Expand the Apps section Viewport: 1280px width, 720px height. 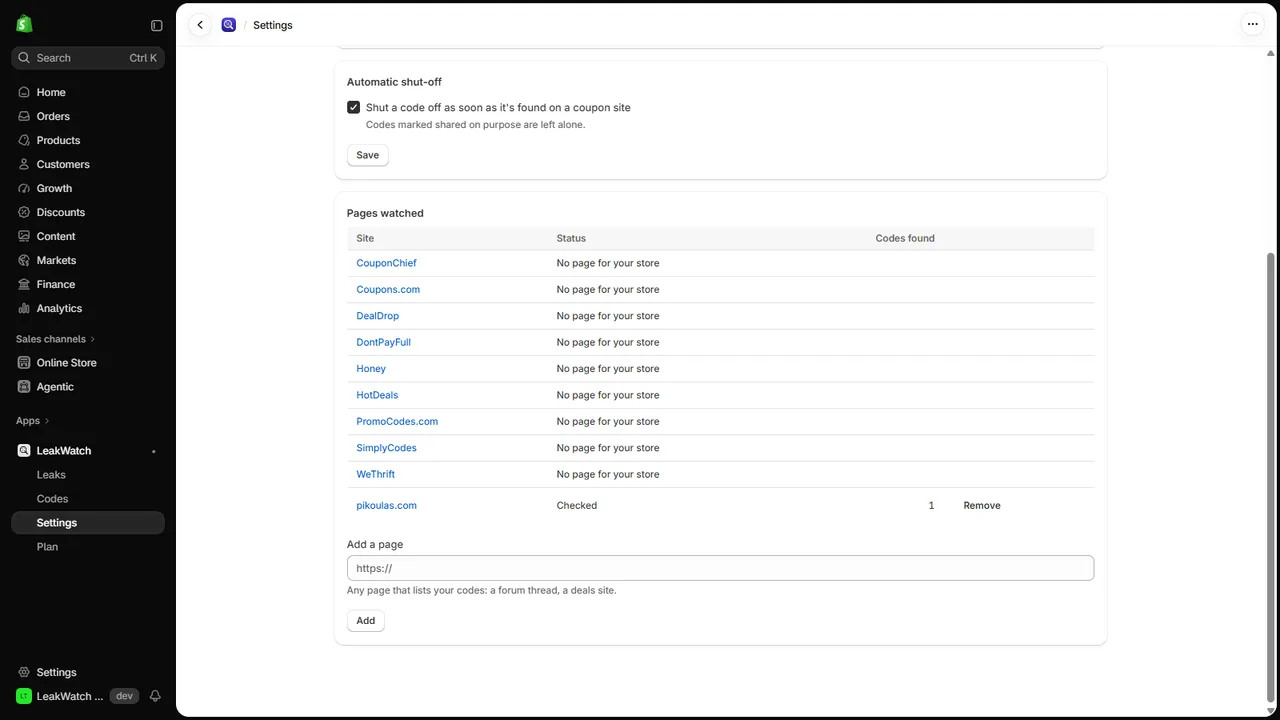pos(33,421)
